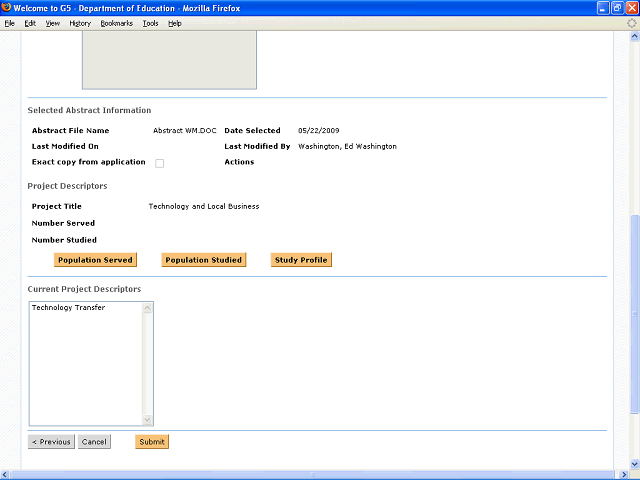Viewport: 640px width, 480px height.
Task: Close the Firefox window
Action: coord(632,8)
